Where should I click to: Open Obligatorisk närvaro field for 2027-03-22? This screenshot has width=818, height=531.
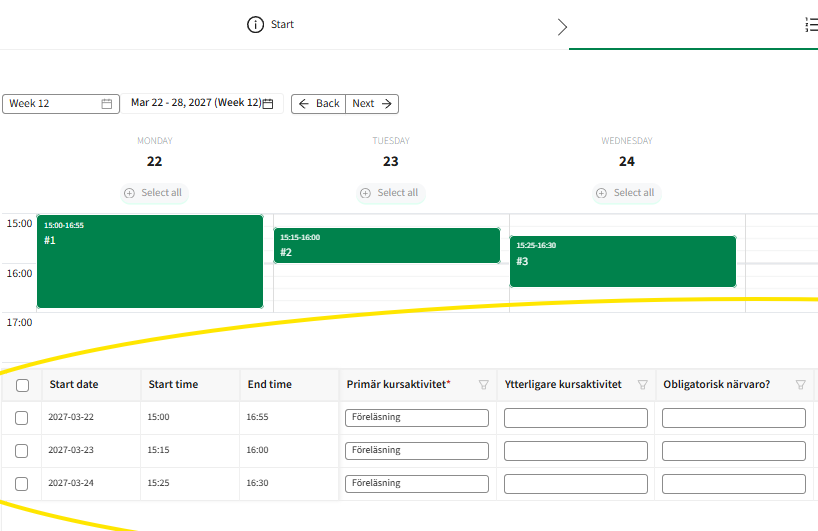click(x=734, y=418)
